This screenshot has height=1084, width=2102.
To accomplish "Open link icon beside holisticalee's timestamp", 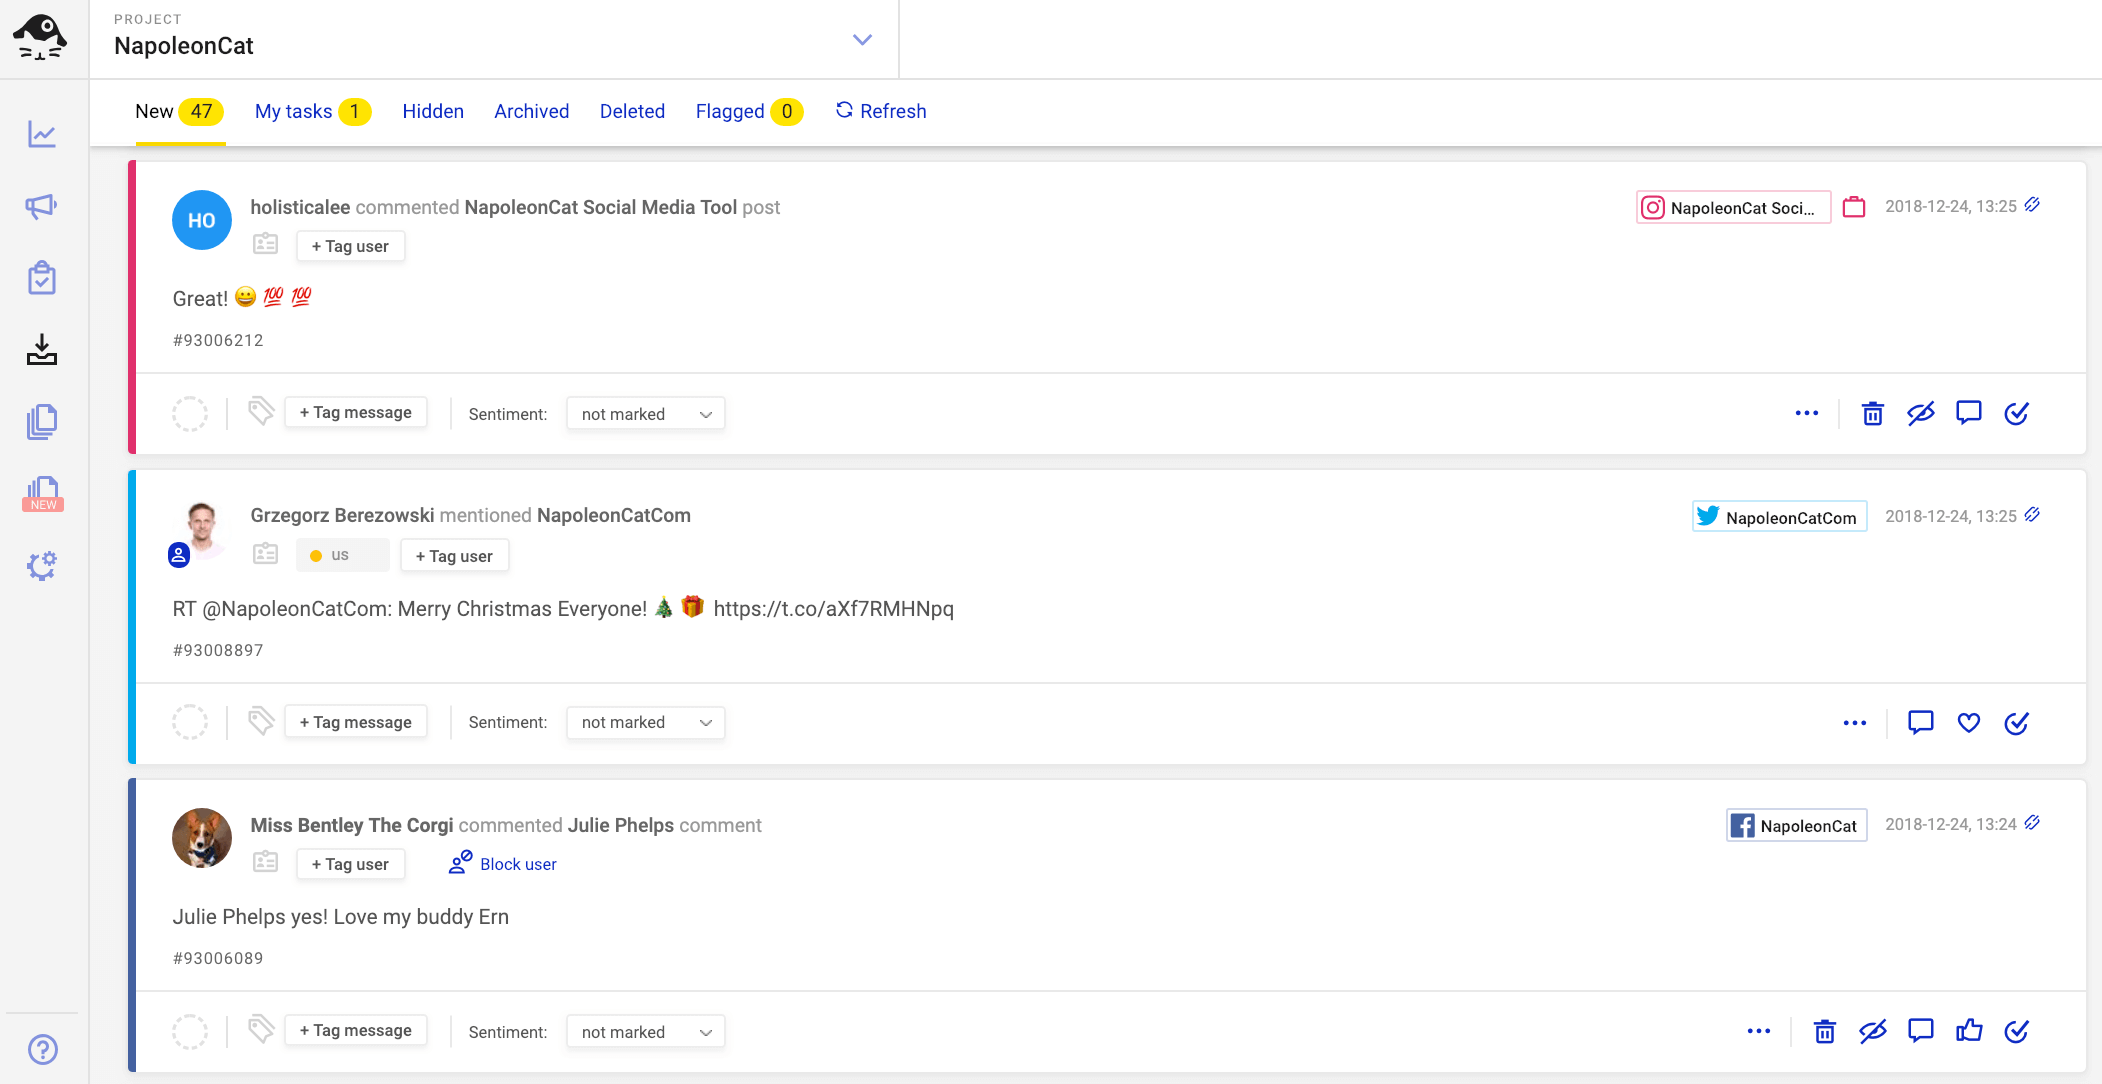I will (x=2032, y=205).
